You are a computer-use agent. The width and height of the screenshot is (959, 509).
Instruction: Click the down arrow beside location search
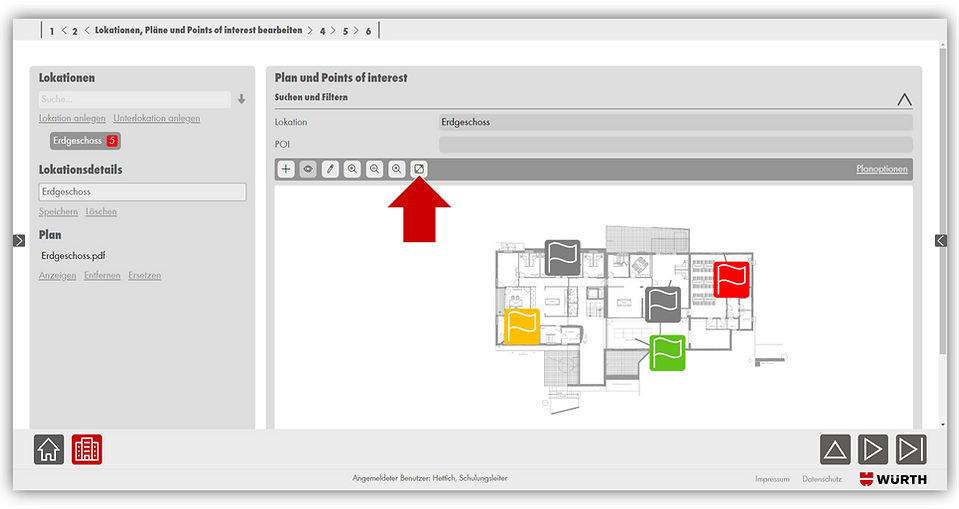242,99
